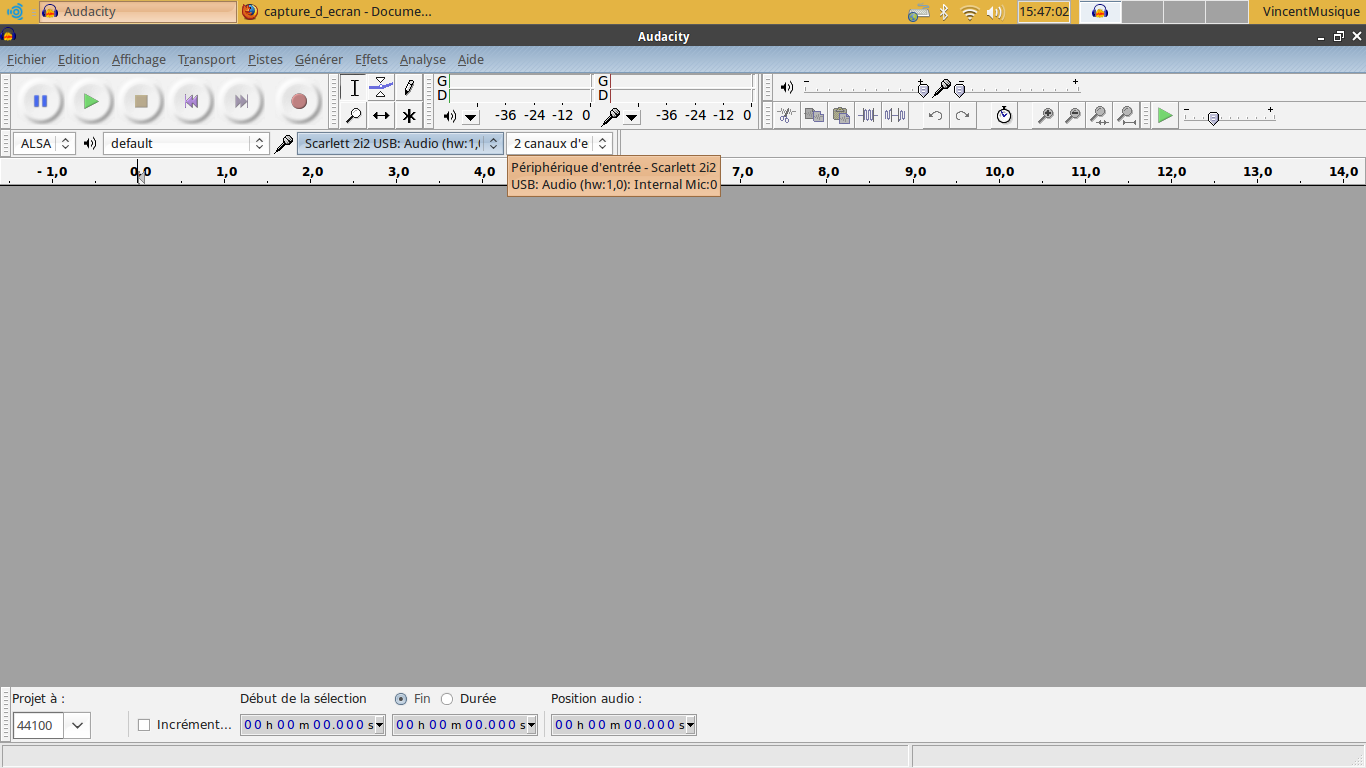The image size is (1366, 768).
Task: Click the Sync-Lock tracks clock icon
Action: tap(1004, 115)
